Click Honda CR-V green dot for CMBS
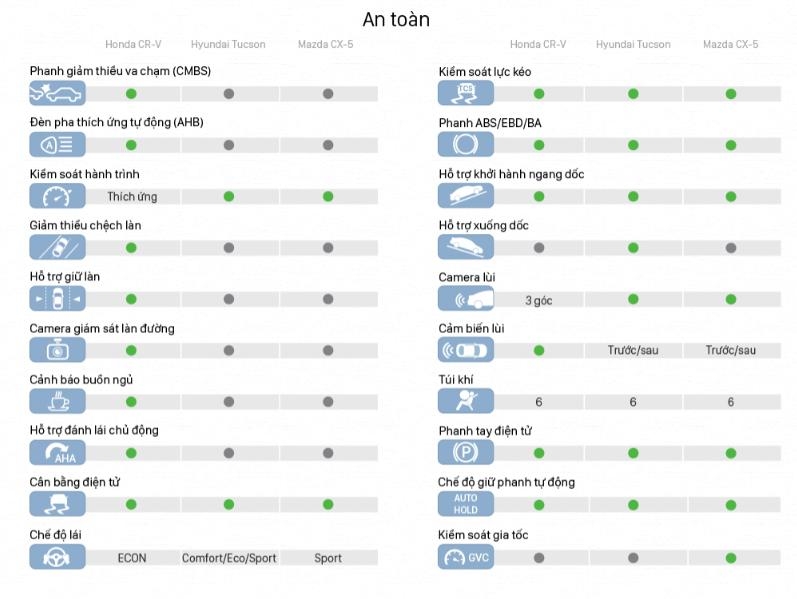Image resolution: width=797 pixels, height=599 pixels. tap(131, 94)
